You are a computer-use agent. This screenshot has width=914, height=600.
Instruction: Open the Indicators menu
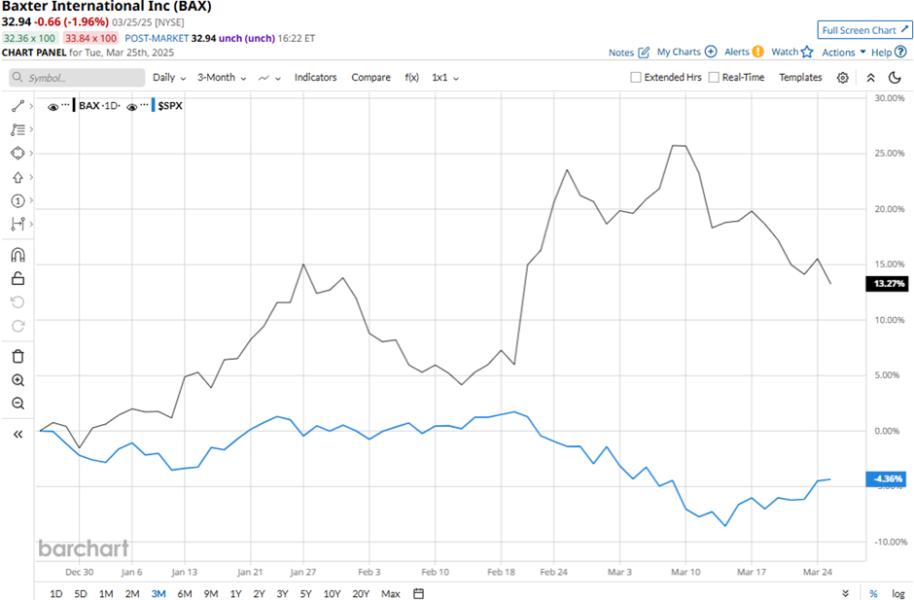click(x=315, y=78)
